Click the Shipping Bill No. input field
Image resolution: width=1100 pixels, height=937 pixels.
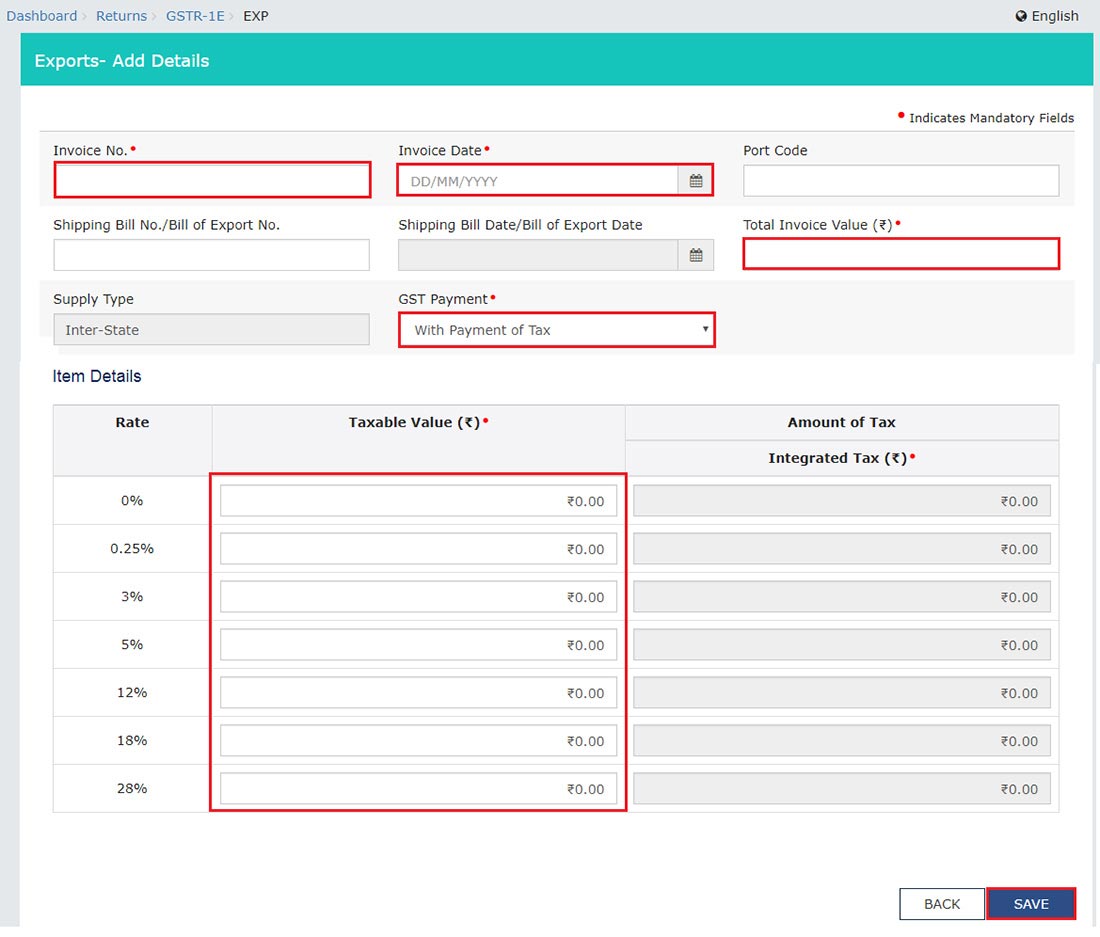coord(212,255)
